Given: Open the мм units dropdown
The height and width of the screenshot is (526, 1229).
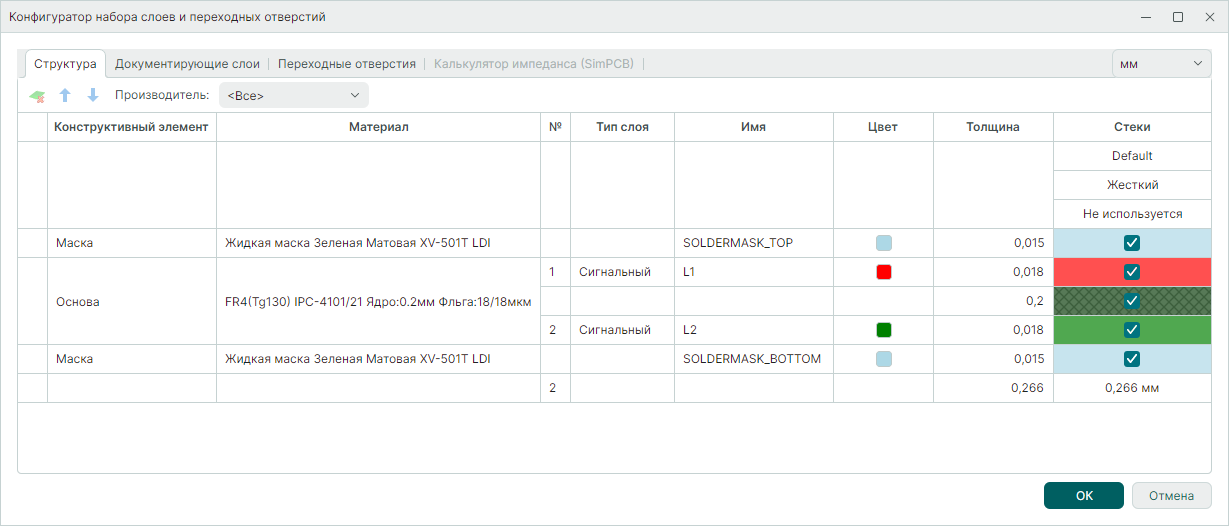Looking at the screenshot, I should [1161, 64].
